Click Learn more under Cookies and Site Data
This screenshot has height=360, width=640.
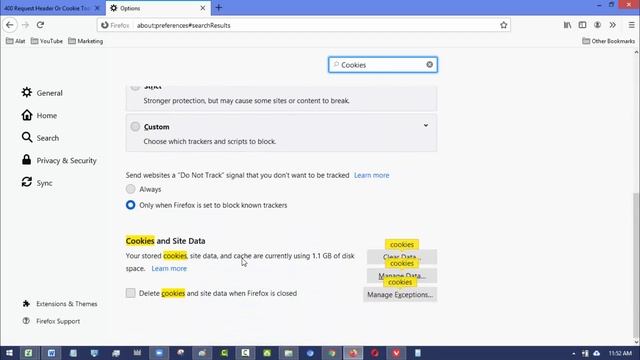coord(169,268)
